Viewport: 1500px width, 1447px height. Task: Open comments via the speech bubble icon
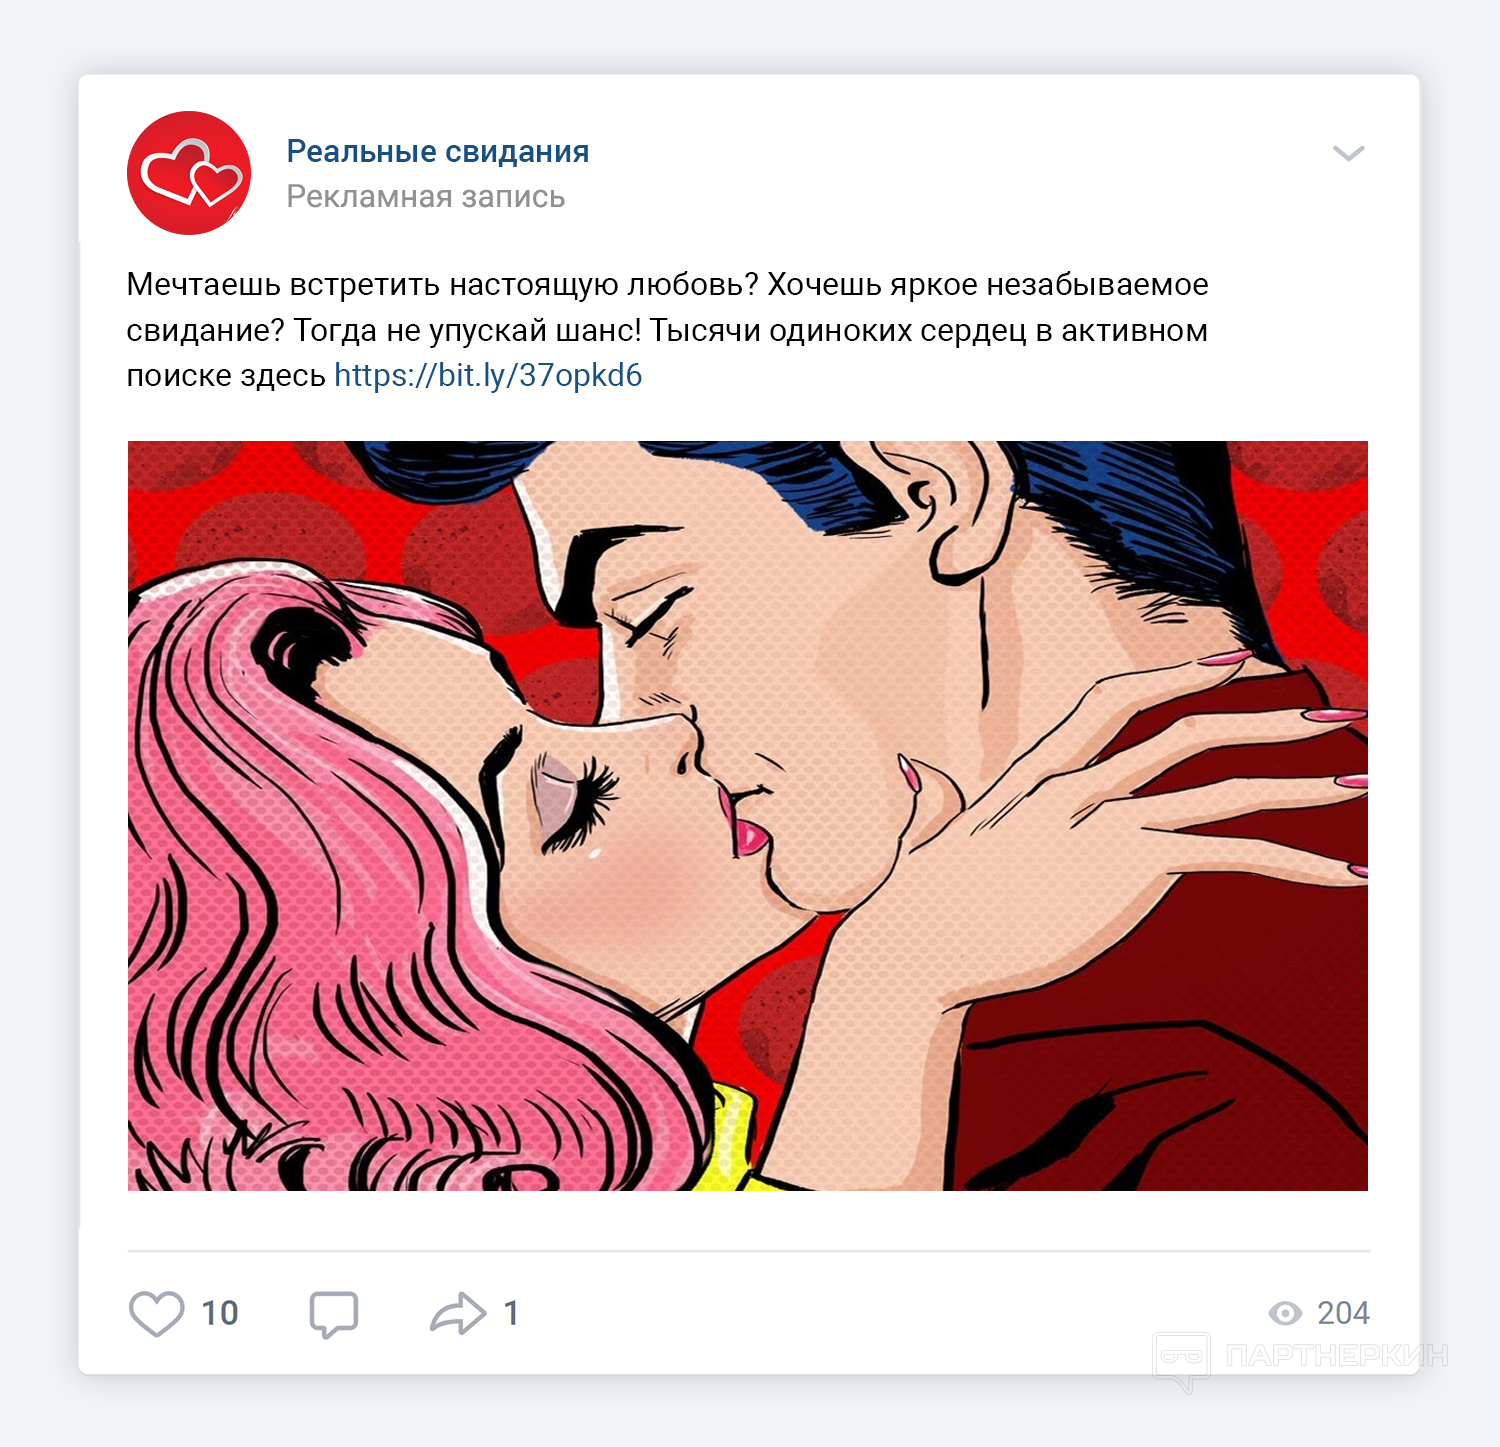click(x=334, y=1314)
